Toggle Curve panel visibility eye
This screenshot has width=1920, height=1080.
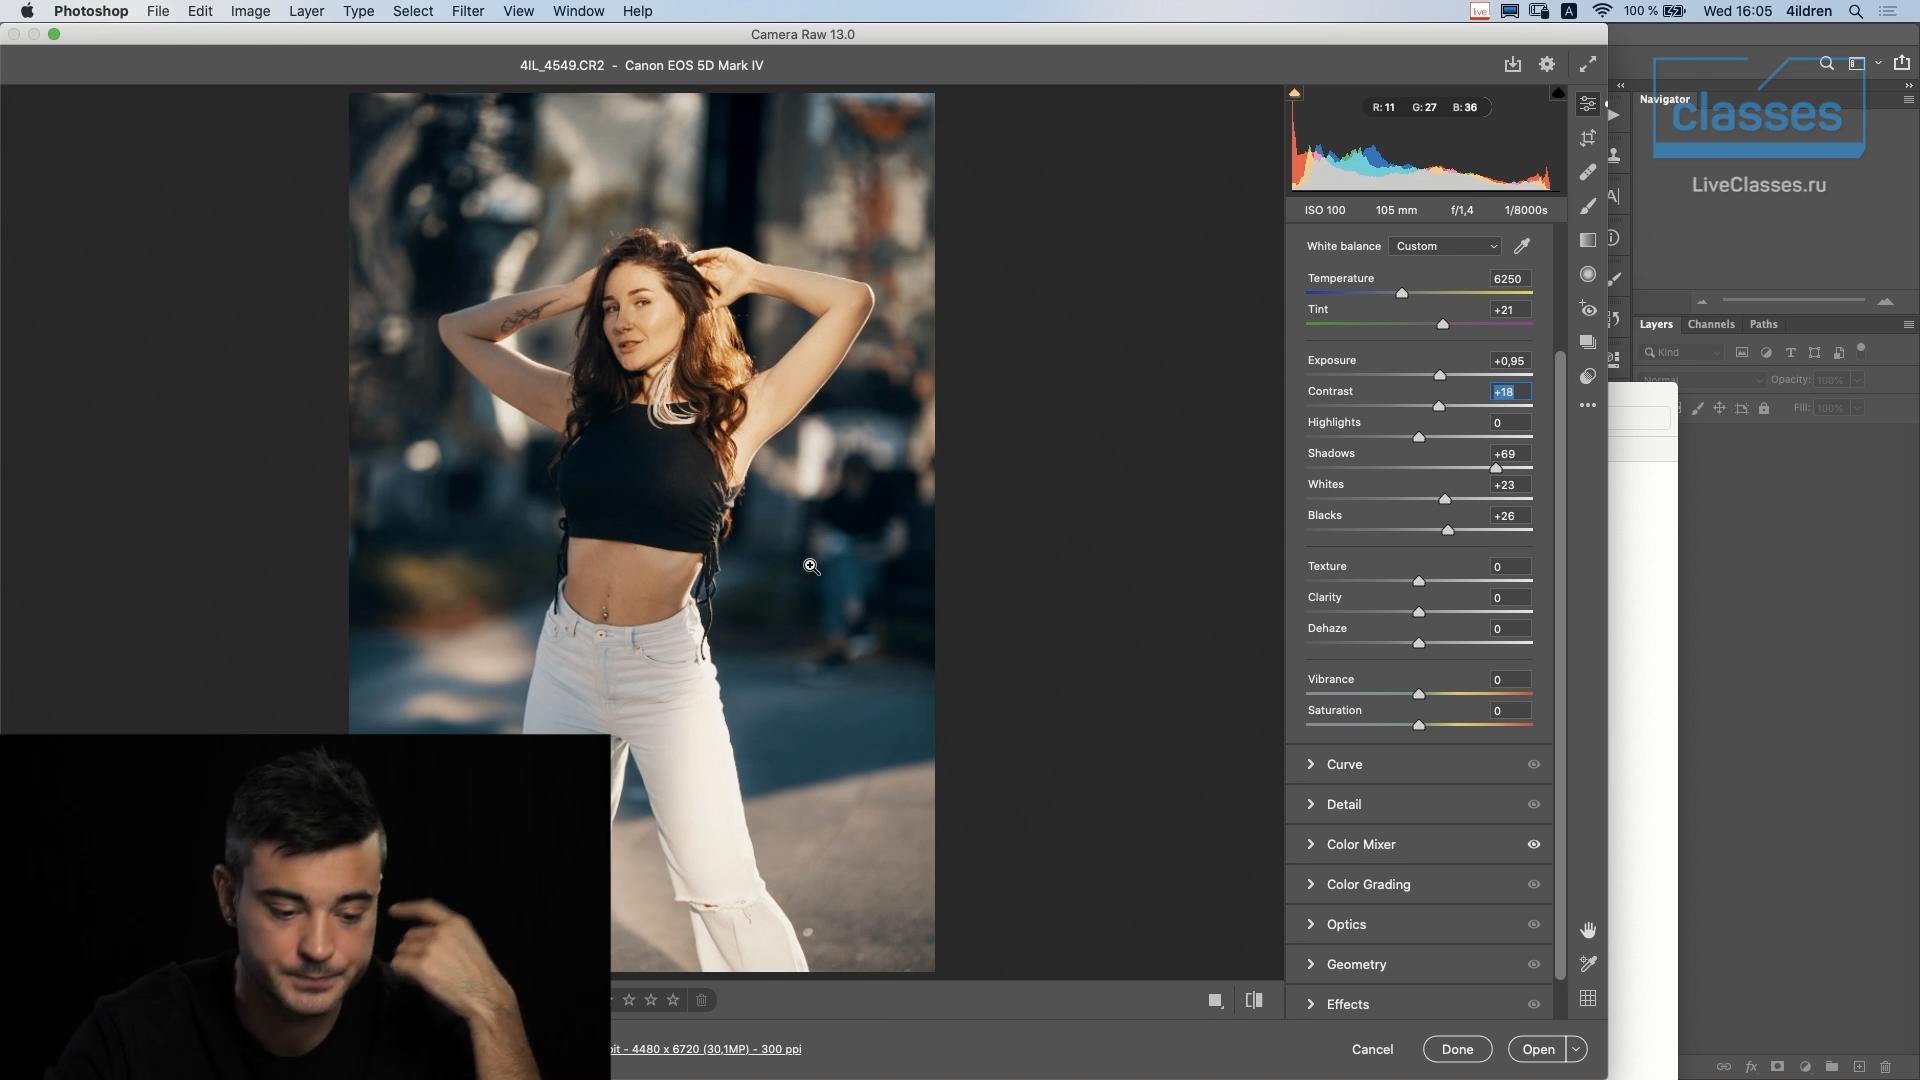pyautogui.click(x=1533, y=764)
